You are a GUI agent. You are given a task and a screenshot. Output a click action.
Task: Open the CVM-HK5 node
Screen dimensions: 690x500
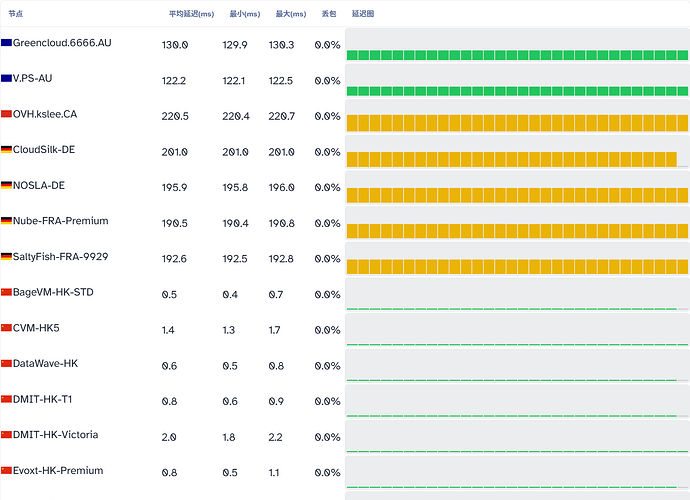36,328
